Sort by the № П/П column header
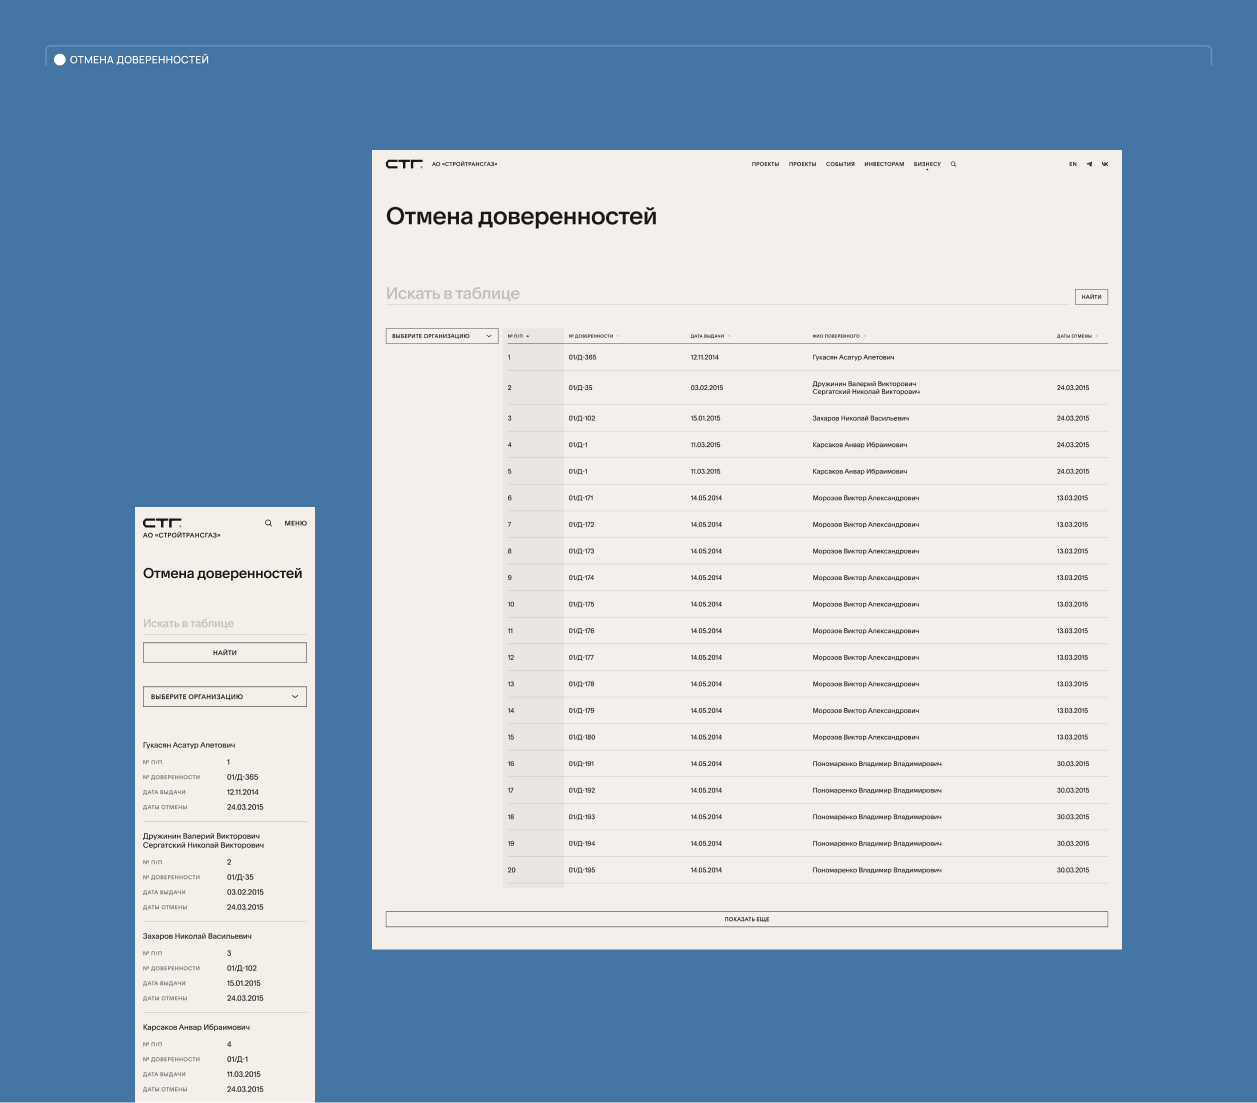1257x1103 pixels. coord(518,336)
